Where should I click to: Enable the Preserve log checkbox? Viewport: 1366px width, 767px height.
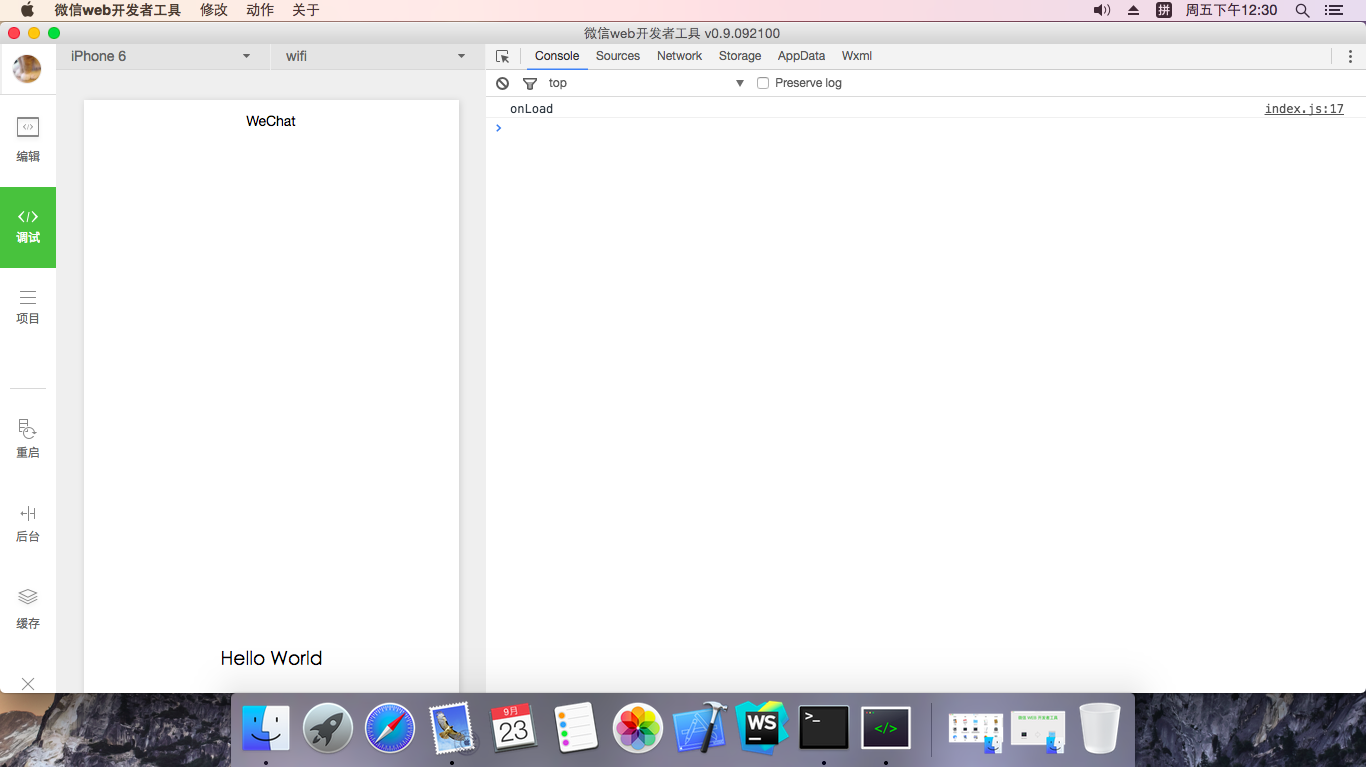pos(763,83)
